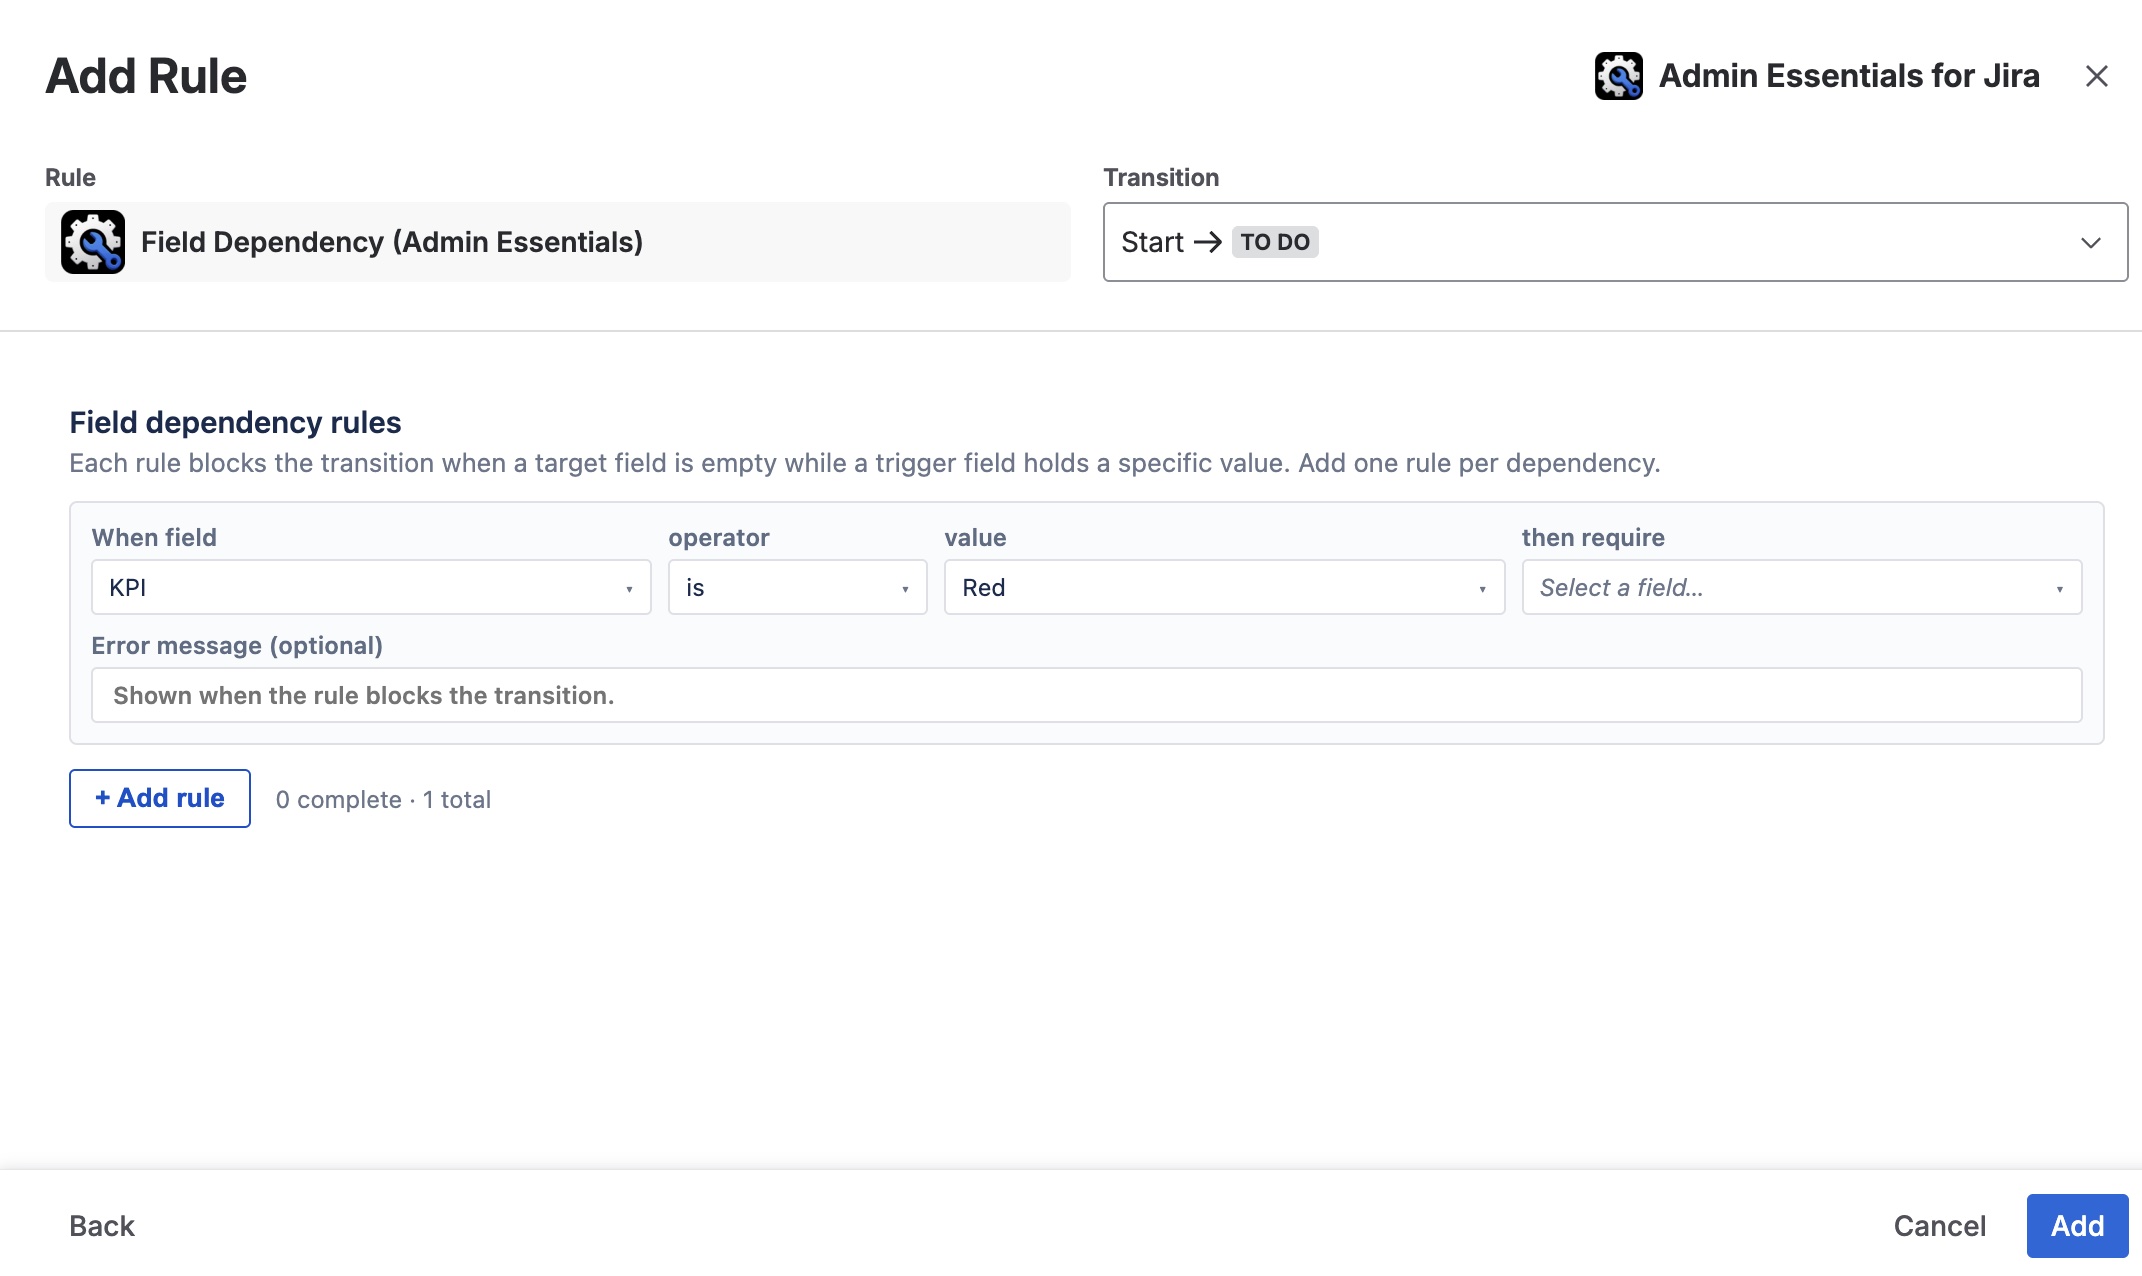
Task: Open the Transition dropdown
Action: (1615, 242)
